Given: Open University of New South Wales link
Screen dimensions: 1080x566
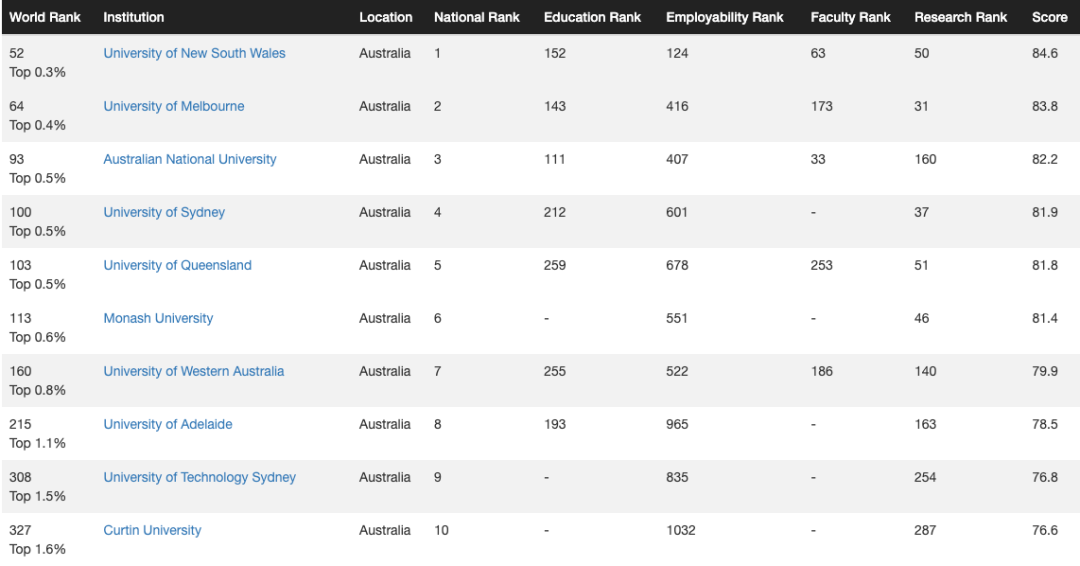Looking at the screenshot, I should (194, 53).
